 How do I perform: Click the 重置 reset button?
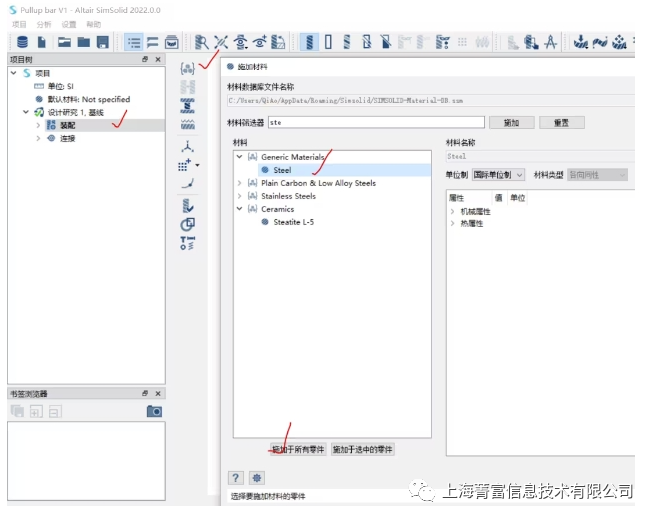(x=561, y=123)
